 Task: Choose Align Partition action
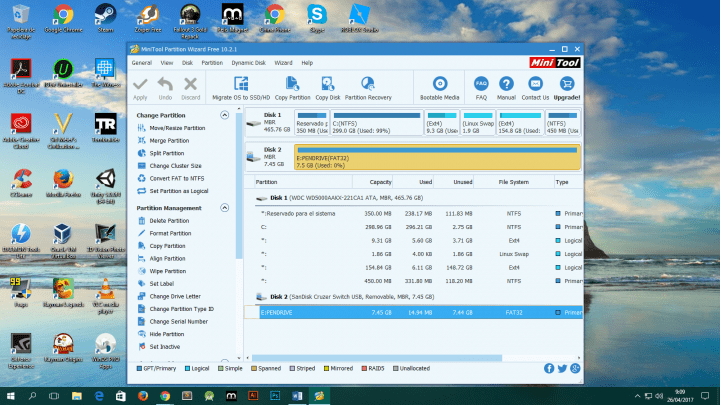point(167,259)
